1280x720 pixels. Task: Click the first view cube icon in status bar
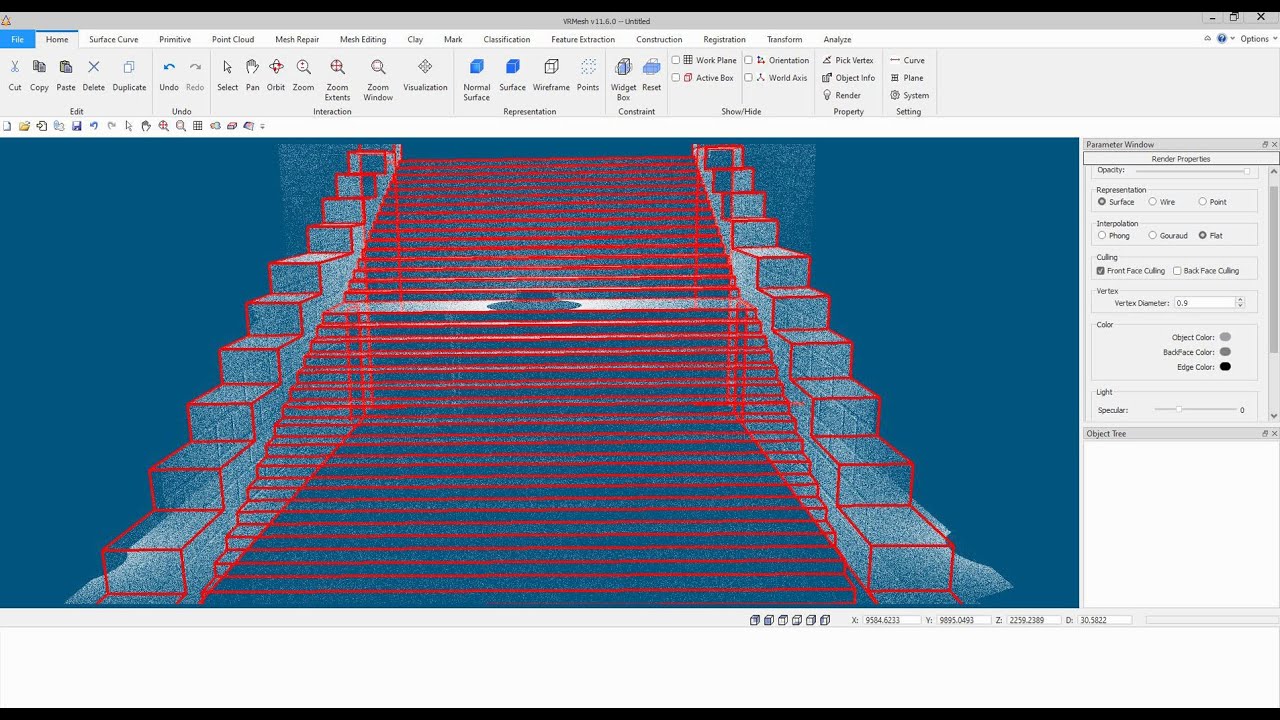[x=755, y=620]
